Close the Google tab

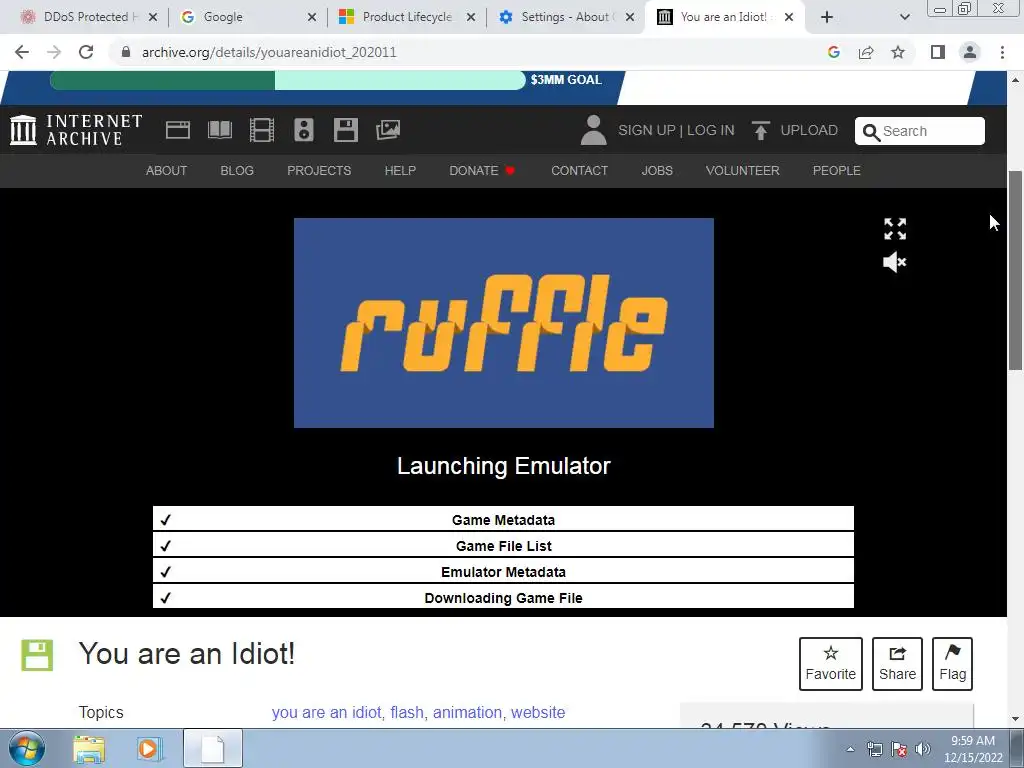point(312,17)
